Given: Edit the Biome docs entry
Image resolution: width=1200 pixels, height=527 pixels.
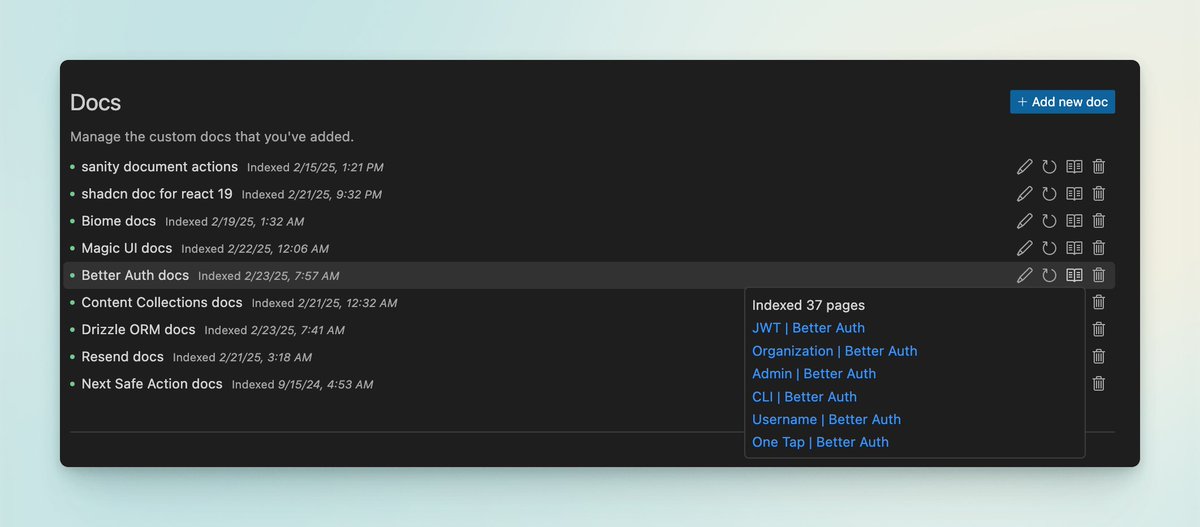Looking at the screenshot, I should [x=1024, y=221].
